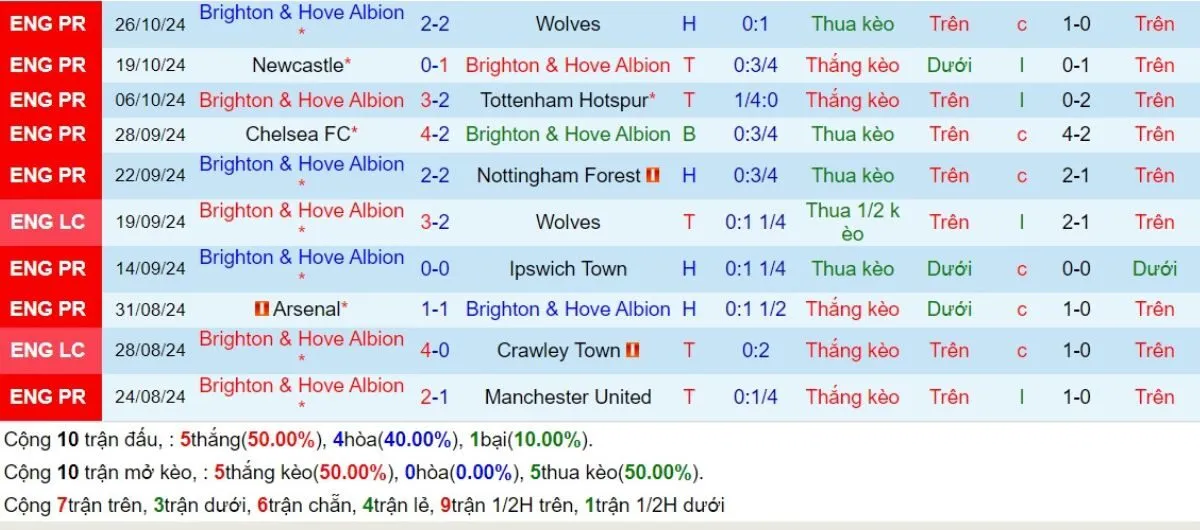Click red card icon next to Arsenal
The image size is (1200, 530).
[x=263, y=310]
